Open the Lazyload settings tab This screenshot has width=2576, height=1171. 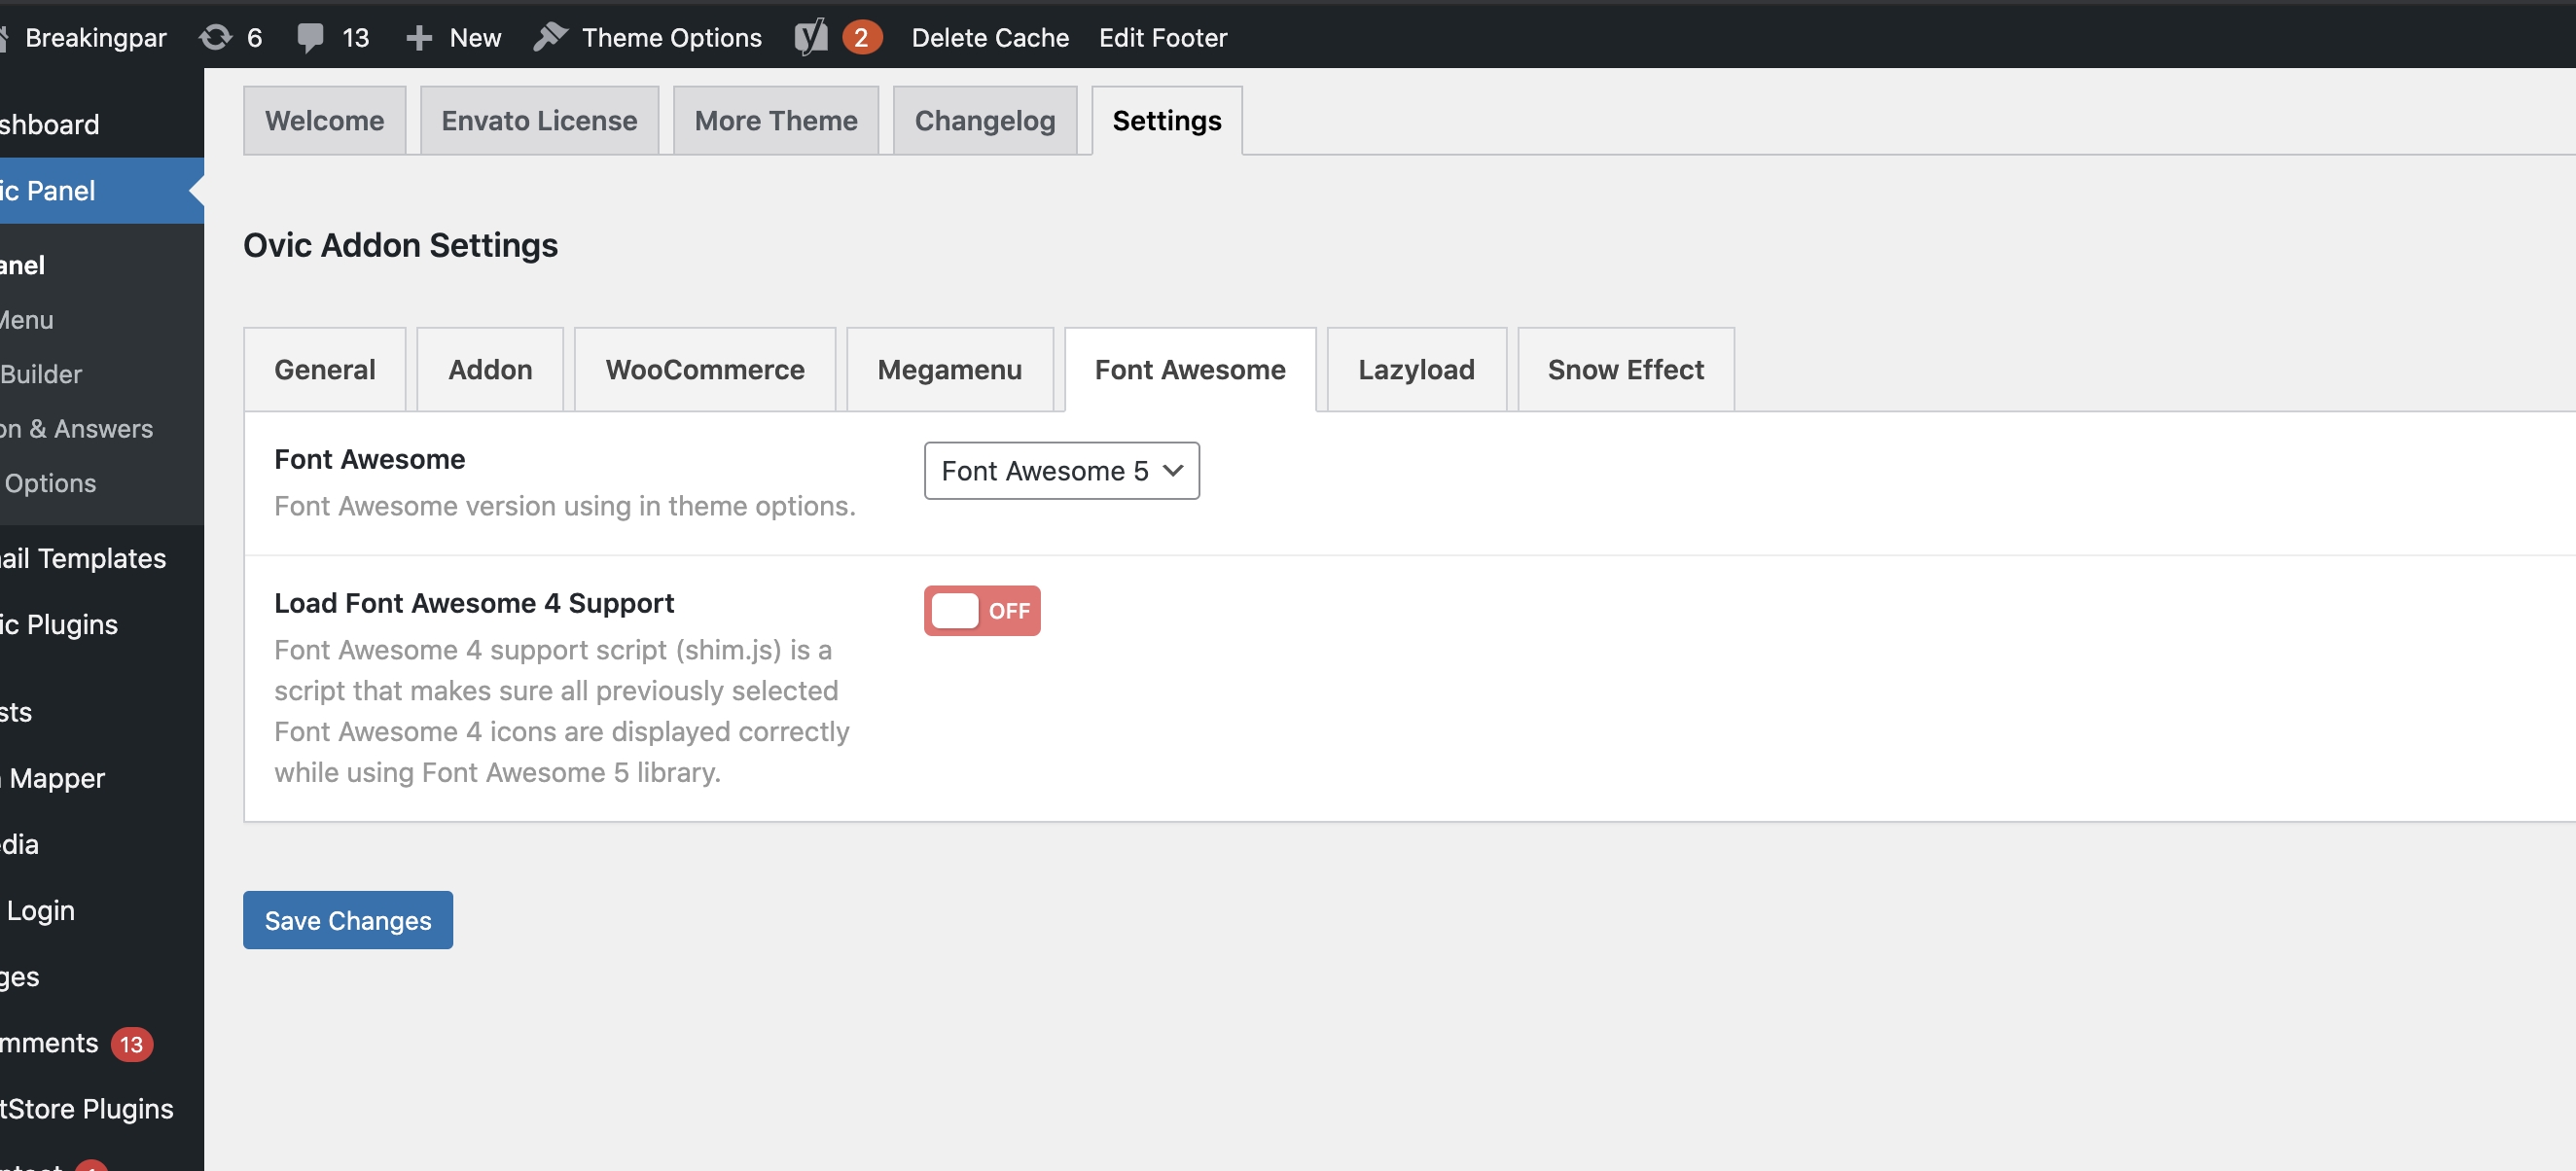tap(1416, 369)
